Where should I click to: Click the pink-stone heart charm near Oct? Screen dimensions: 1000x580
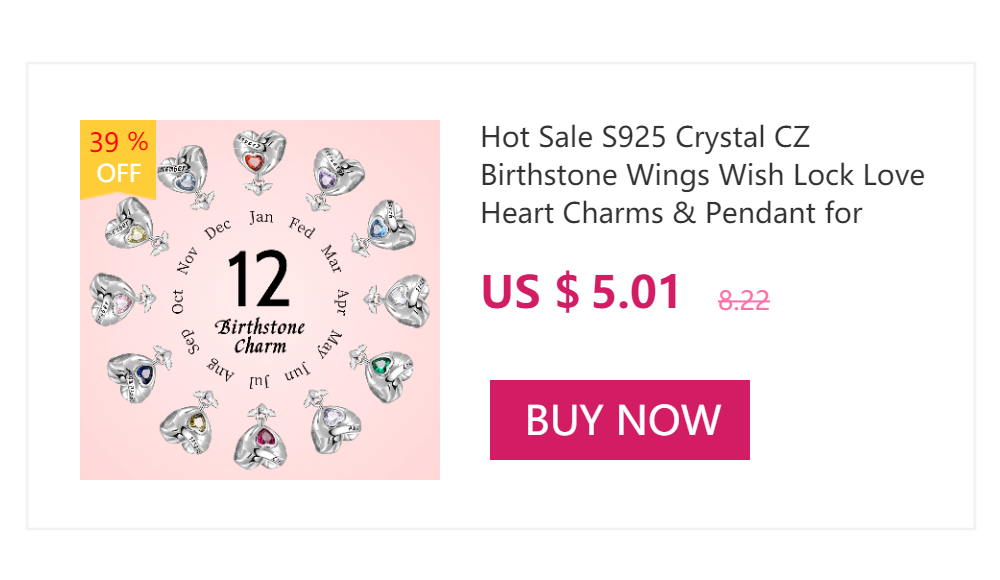[115, 297]
